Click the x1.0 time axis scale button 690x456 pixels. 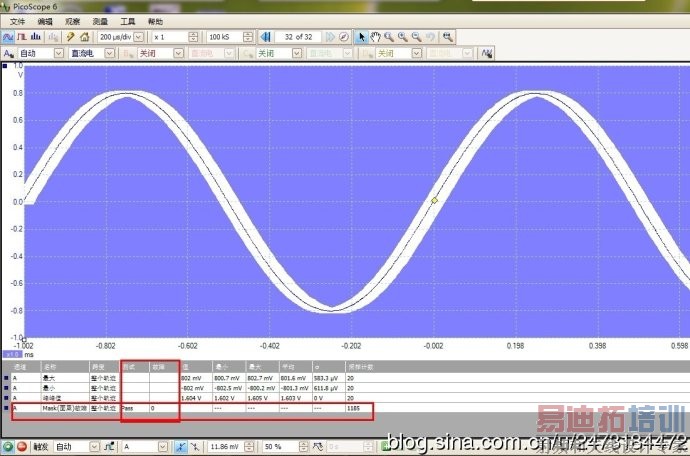[x=12, y=354]
